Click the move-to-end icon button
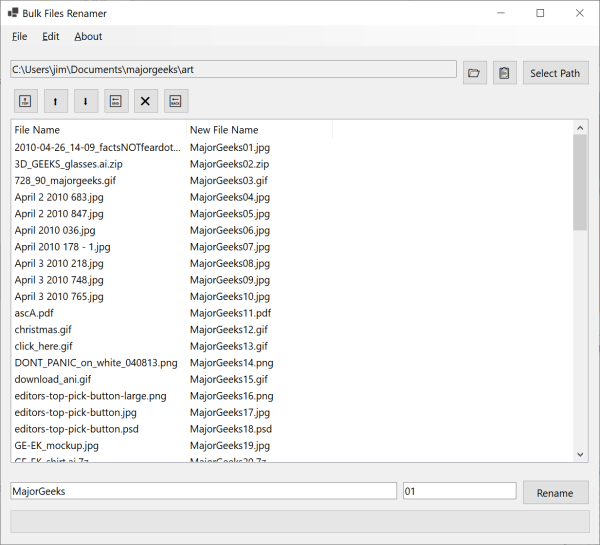Image resolution: width=600 pixels, height=545 pixels. click(x=116, y=101)
